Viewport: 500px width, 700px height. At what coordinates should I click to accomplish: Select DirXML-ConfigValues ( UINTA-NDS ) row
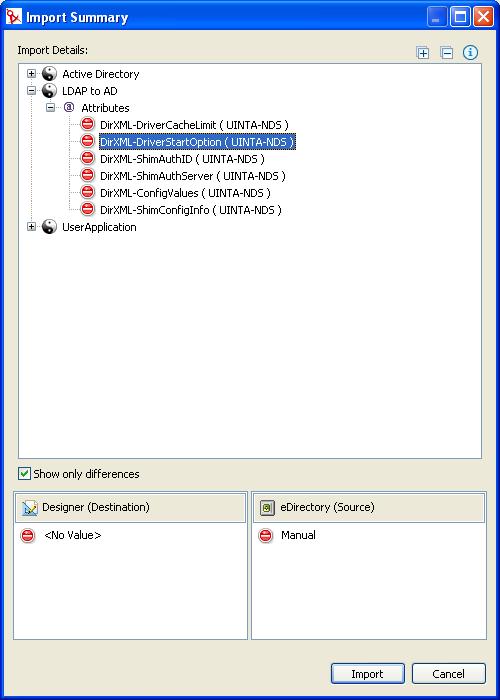[185, 193]
